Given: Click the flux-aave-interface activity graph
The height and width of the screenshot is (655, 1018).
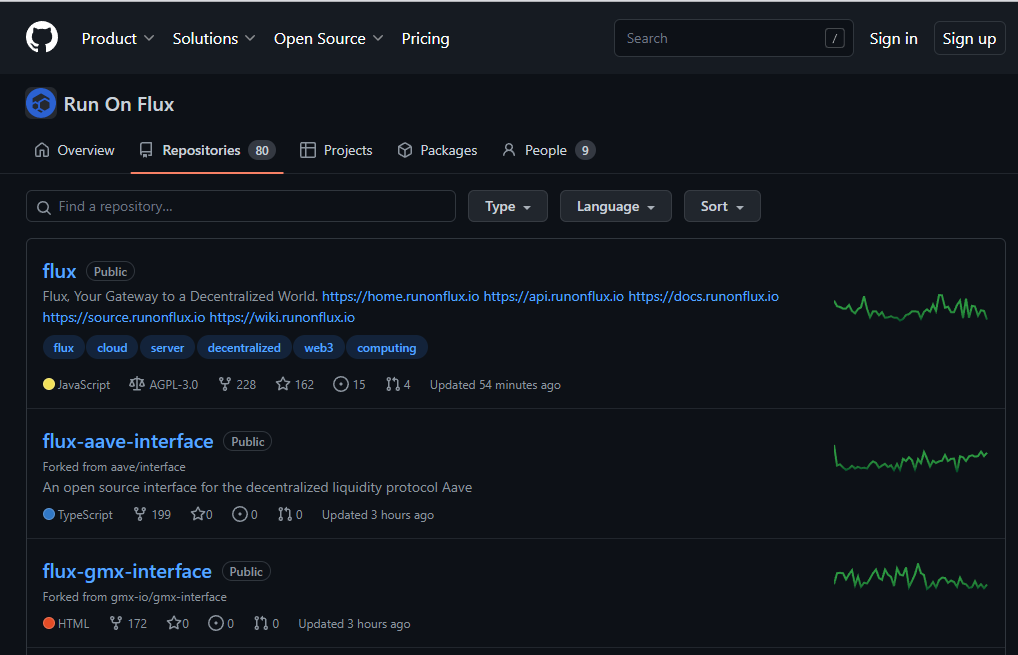Looking at the screenshot, I should (x=910, y=458).
